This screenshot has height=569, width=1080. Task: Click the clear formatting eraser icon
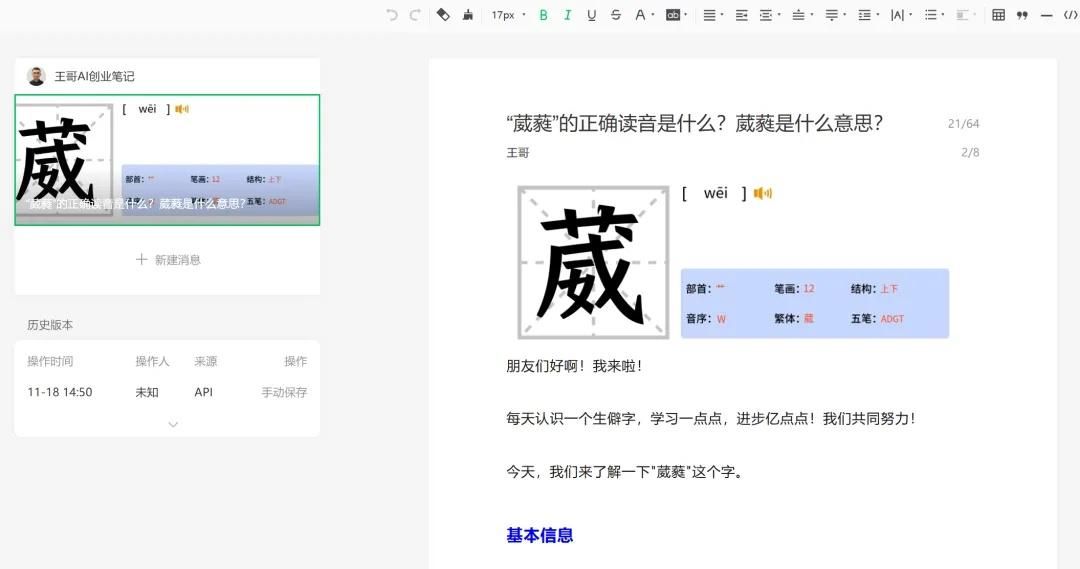tap(443, 15)
